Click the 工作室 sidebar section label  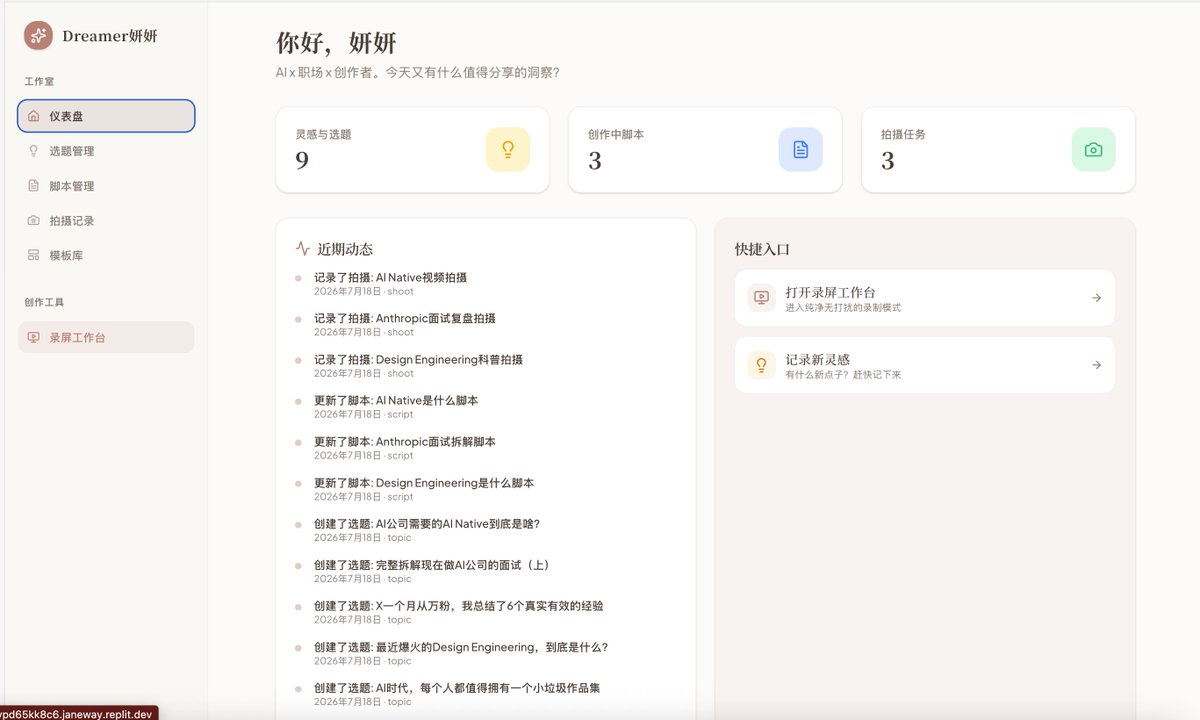[39, 80]
